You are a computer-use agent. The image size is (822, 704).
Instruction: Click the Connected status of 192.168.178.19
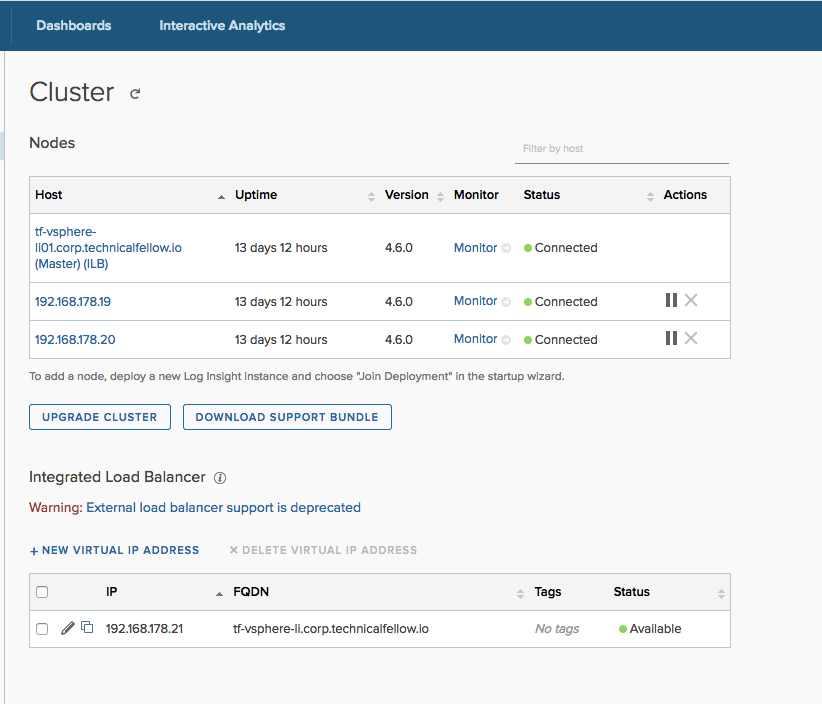561,302
